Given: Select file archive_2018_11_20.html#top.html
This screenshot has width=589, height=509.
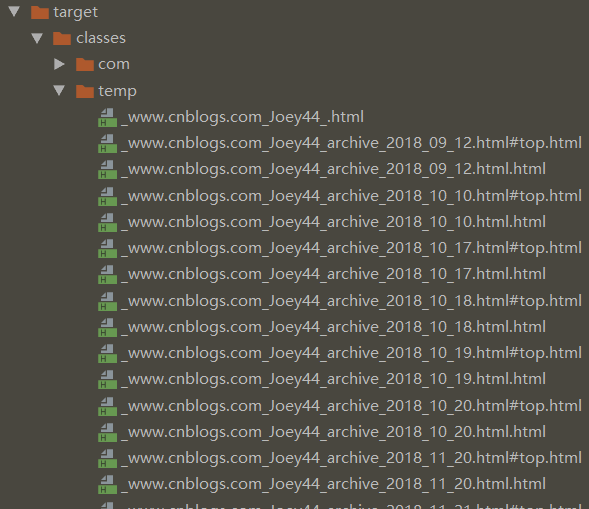Looking at the screenshot, I should [x=351, y=458].
